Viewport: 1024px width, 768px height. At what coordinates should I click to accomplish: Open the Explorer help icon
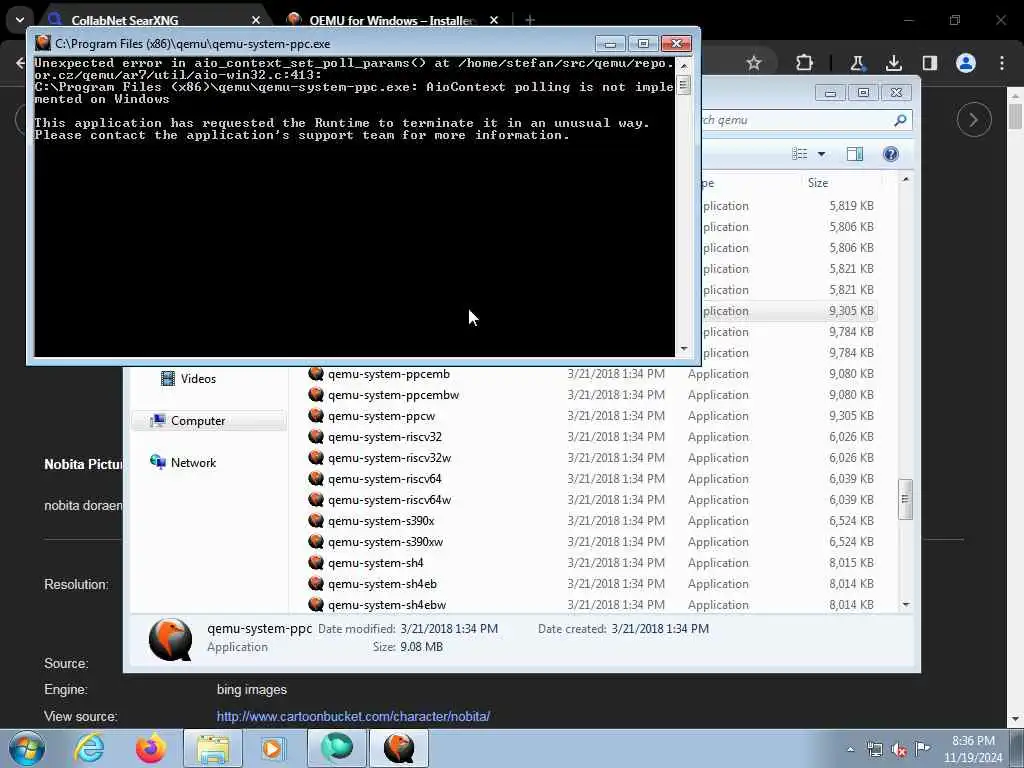coord(891,154)
